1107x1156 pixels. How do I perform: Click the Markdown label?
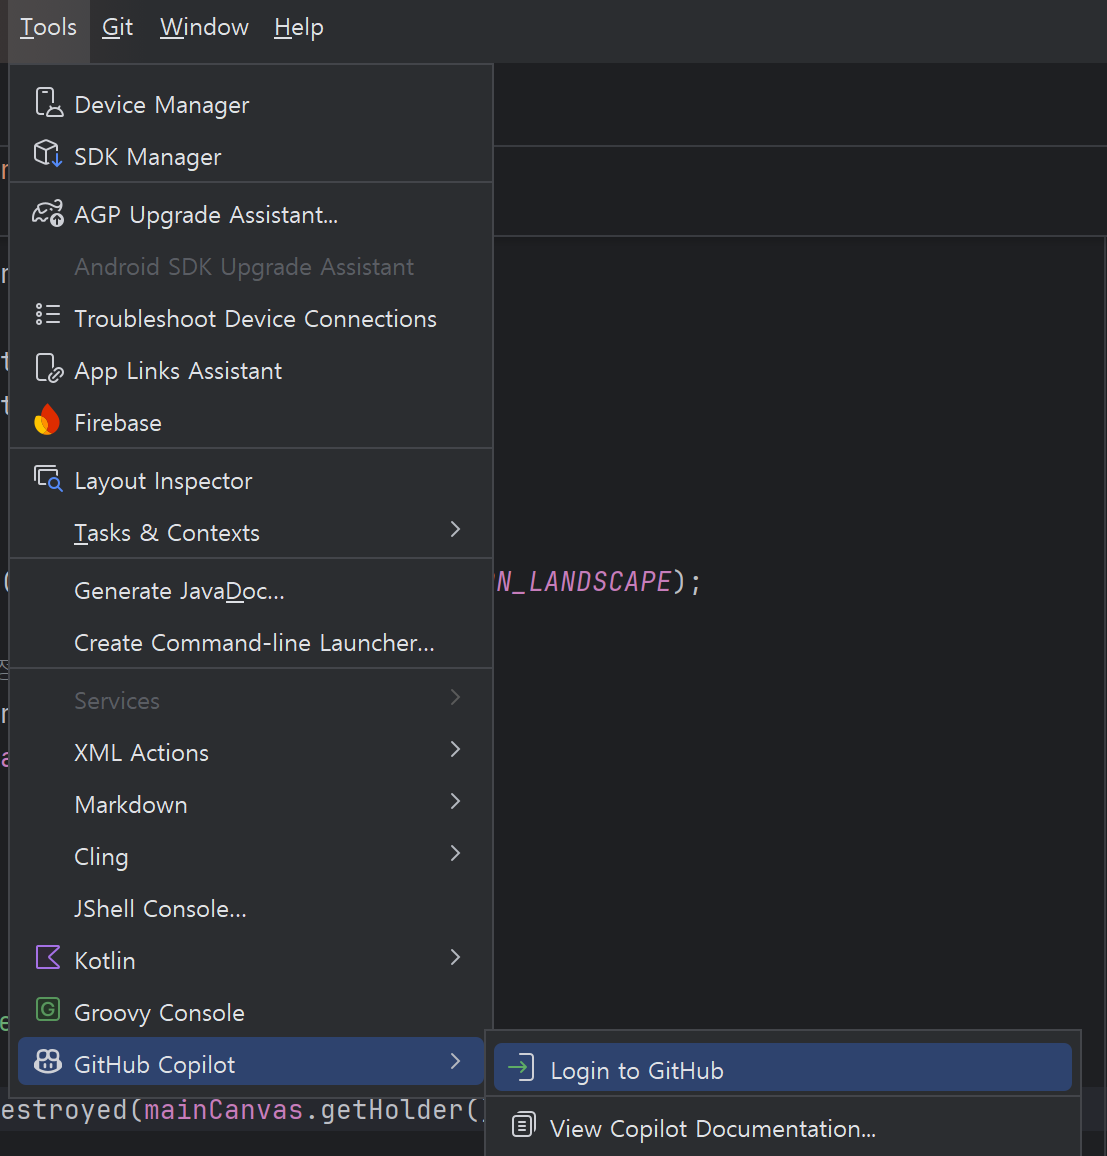(131, 804)
